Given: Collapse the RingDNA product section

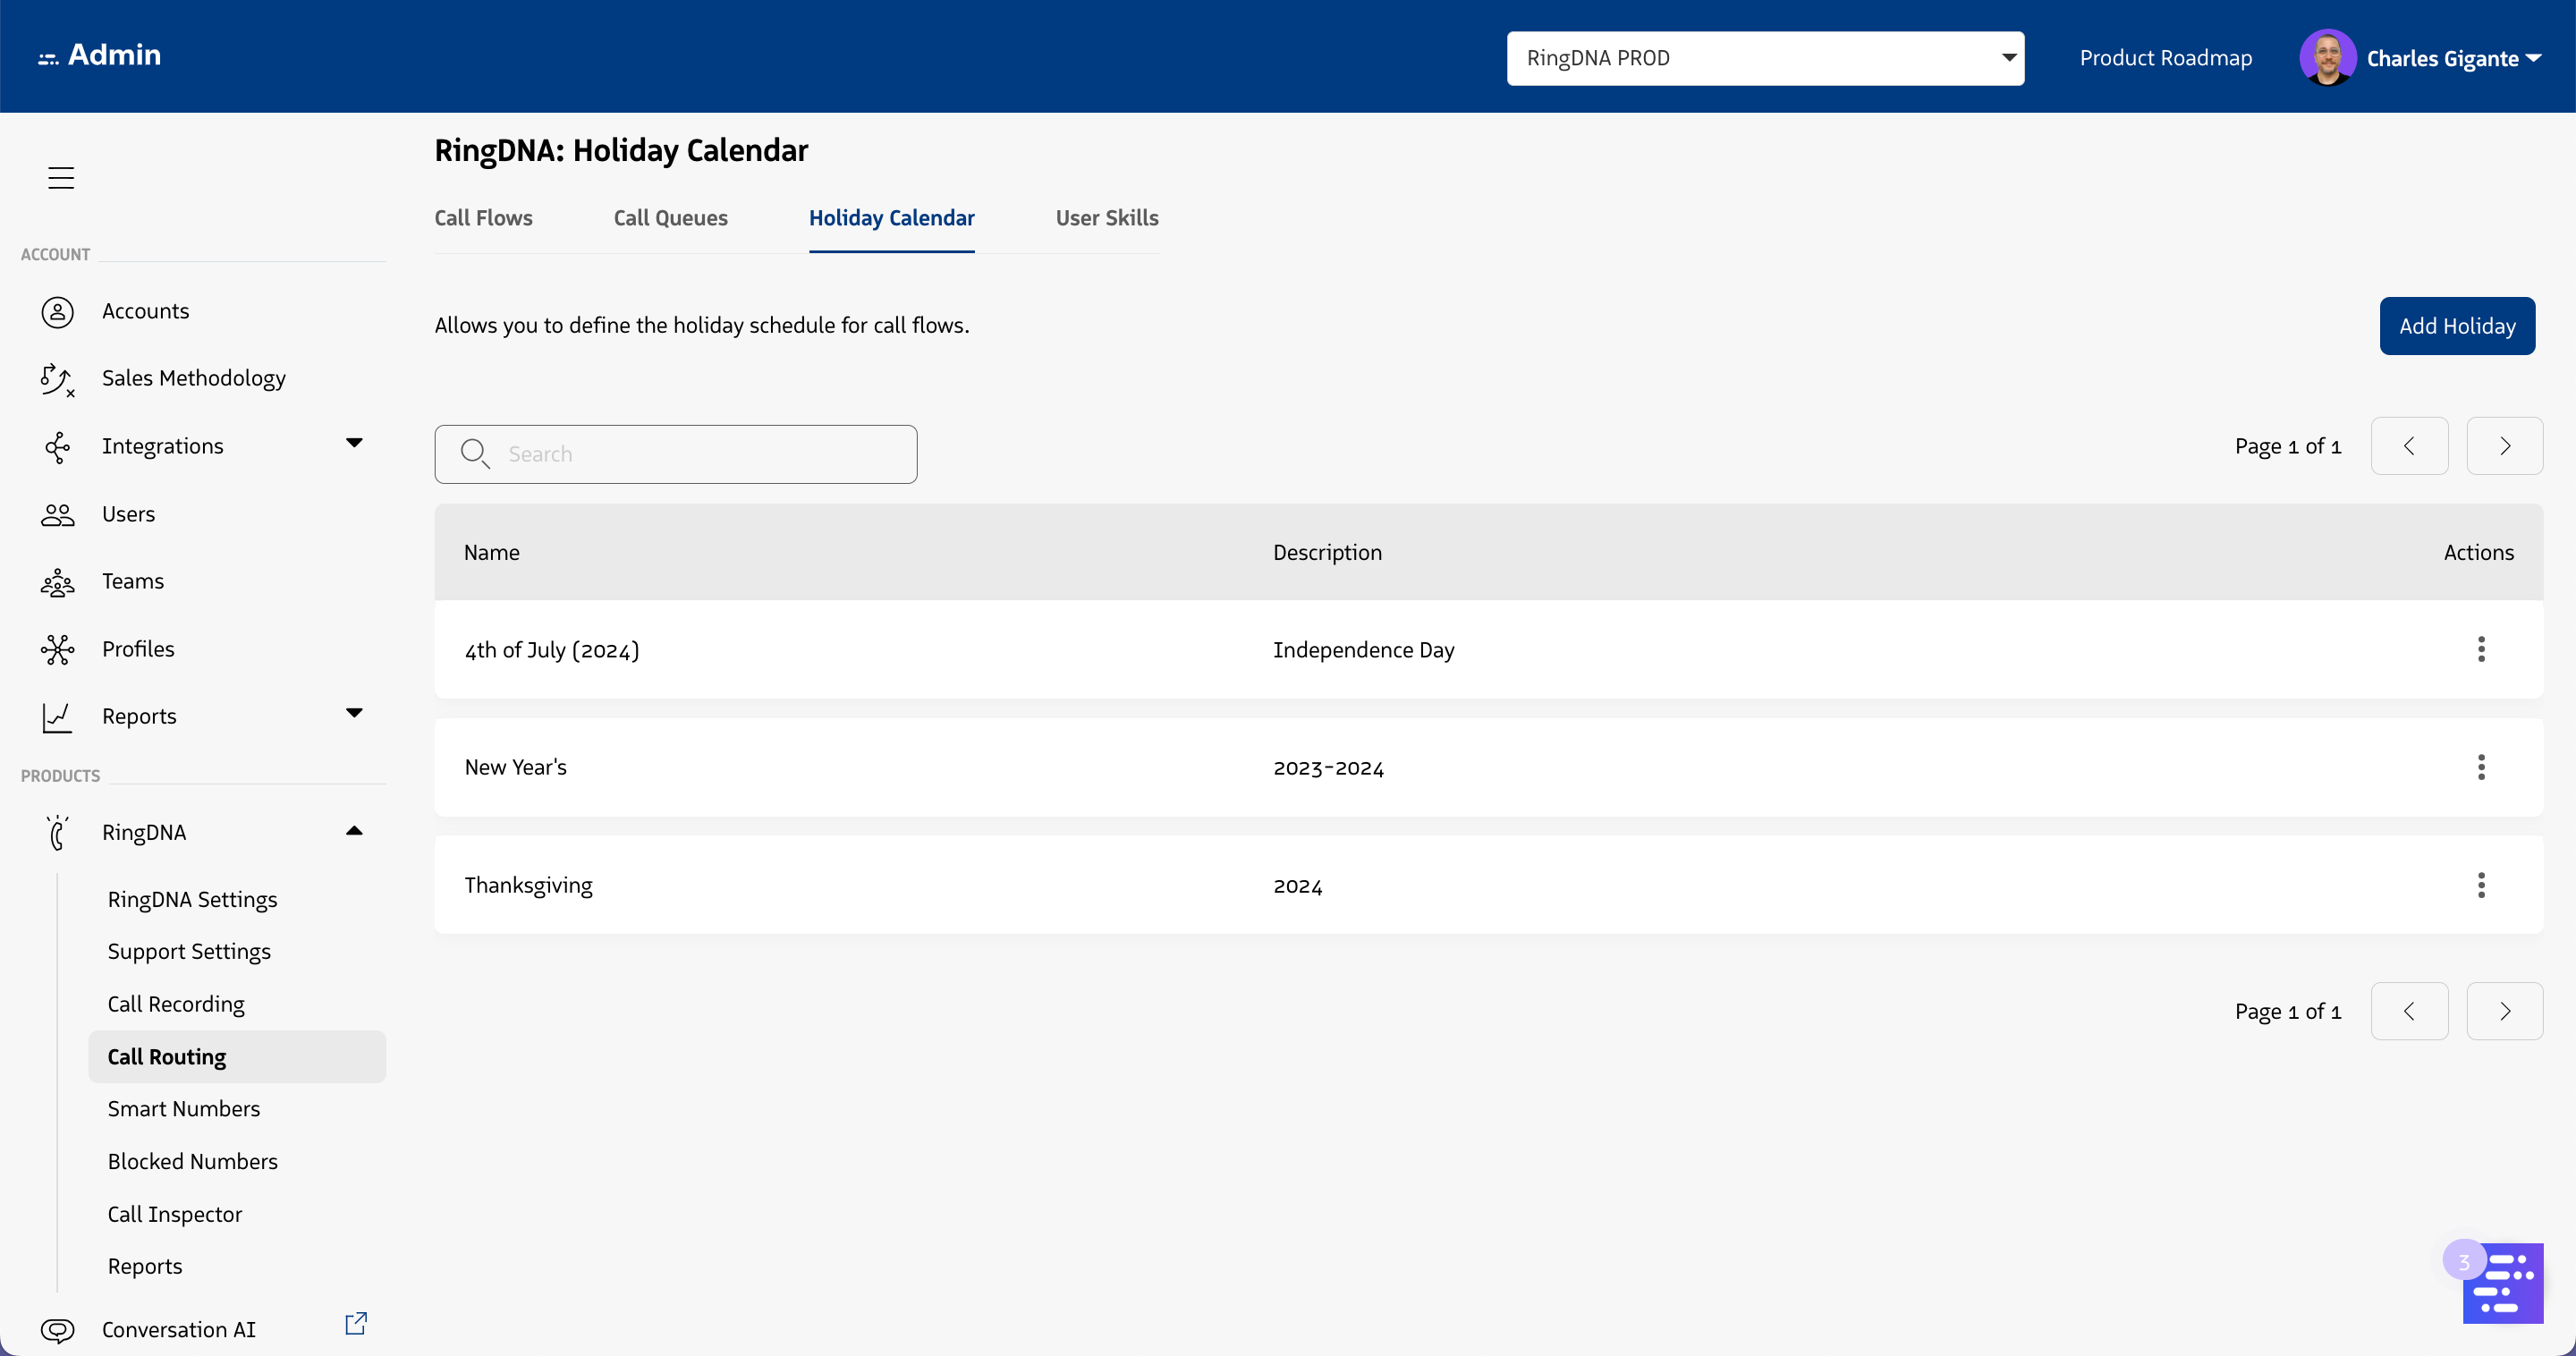Looking at the screenshot, I should click(354, 831).
